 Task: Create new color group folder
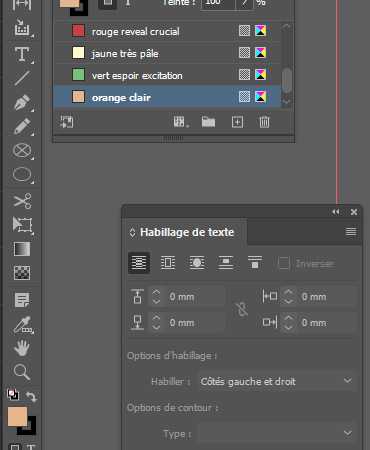[x=208, y=122]
